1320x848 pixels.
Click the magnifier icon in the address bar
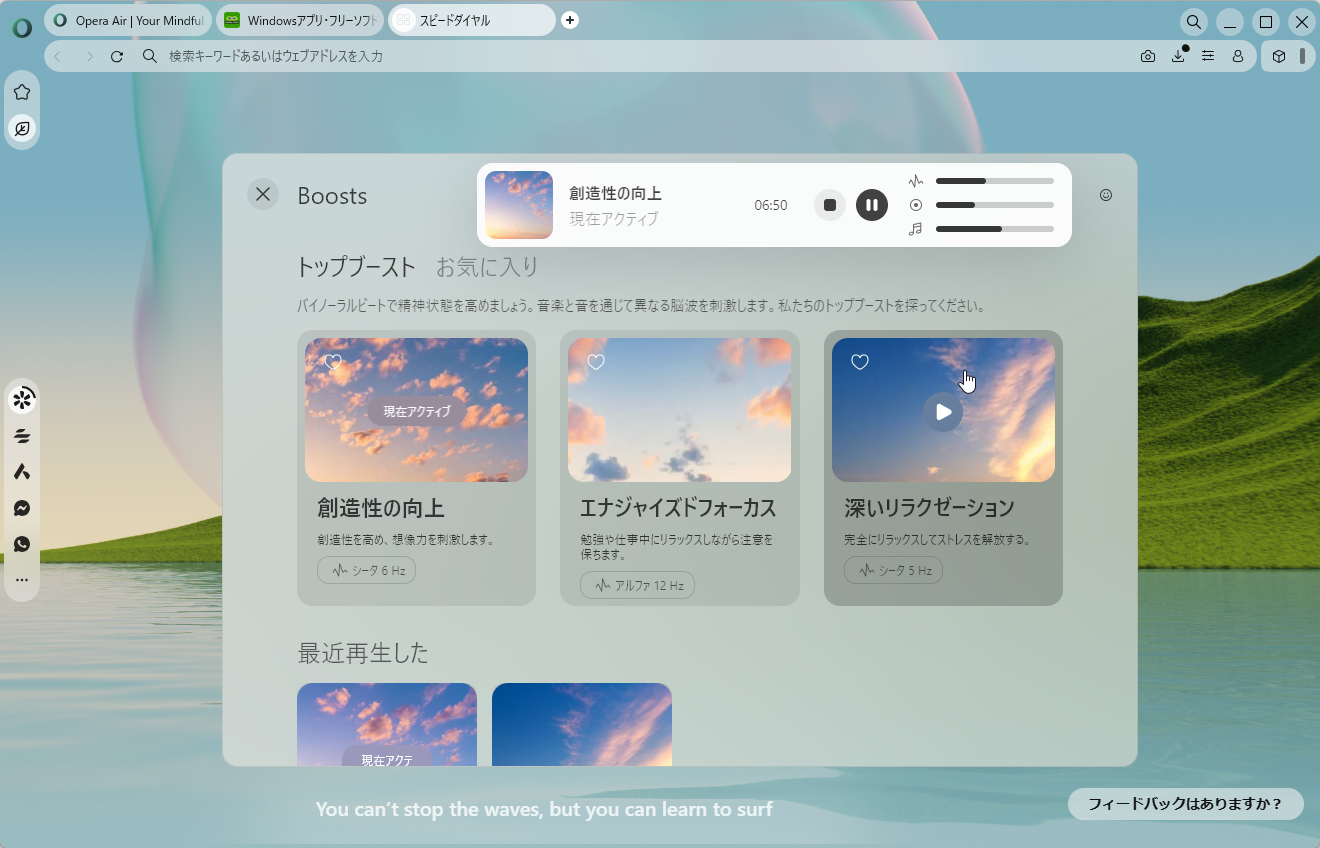150,57
